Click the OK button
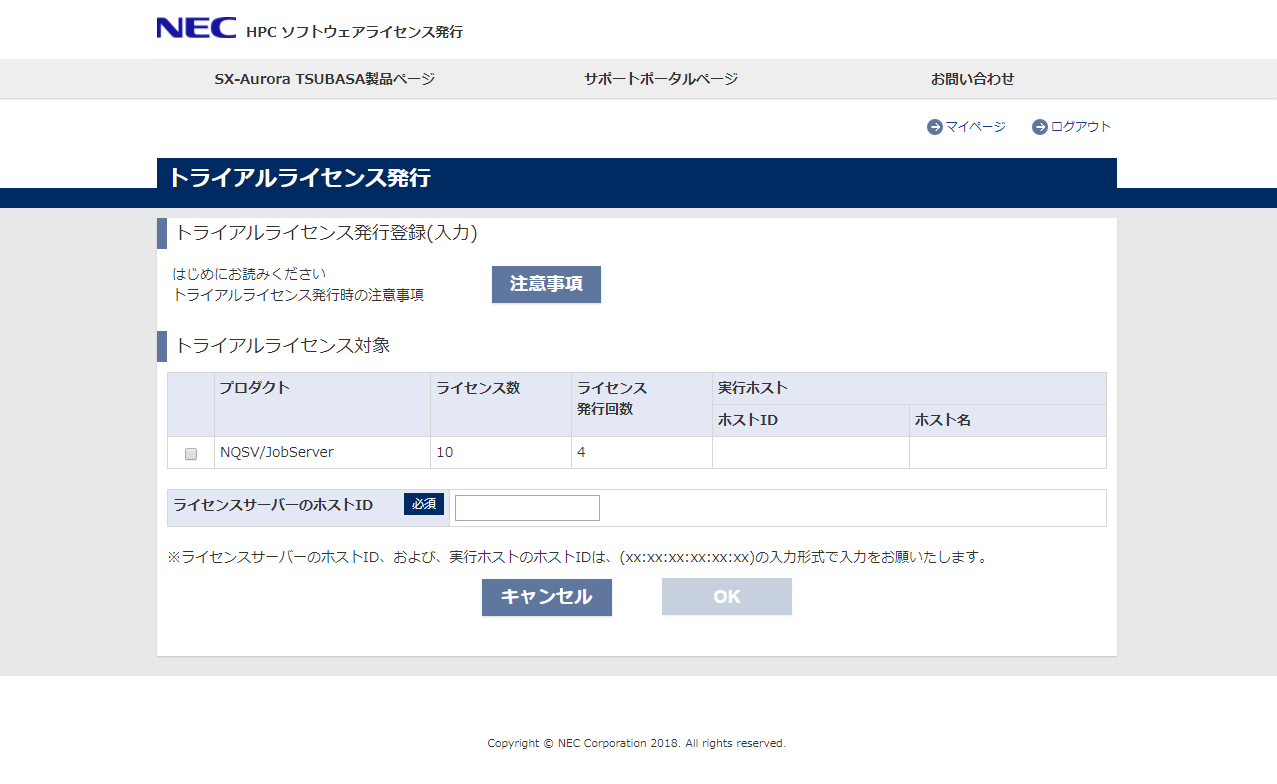Screen dimensions: 1277x784 tap(727, 597)
